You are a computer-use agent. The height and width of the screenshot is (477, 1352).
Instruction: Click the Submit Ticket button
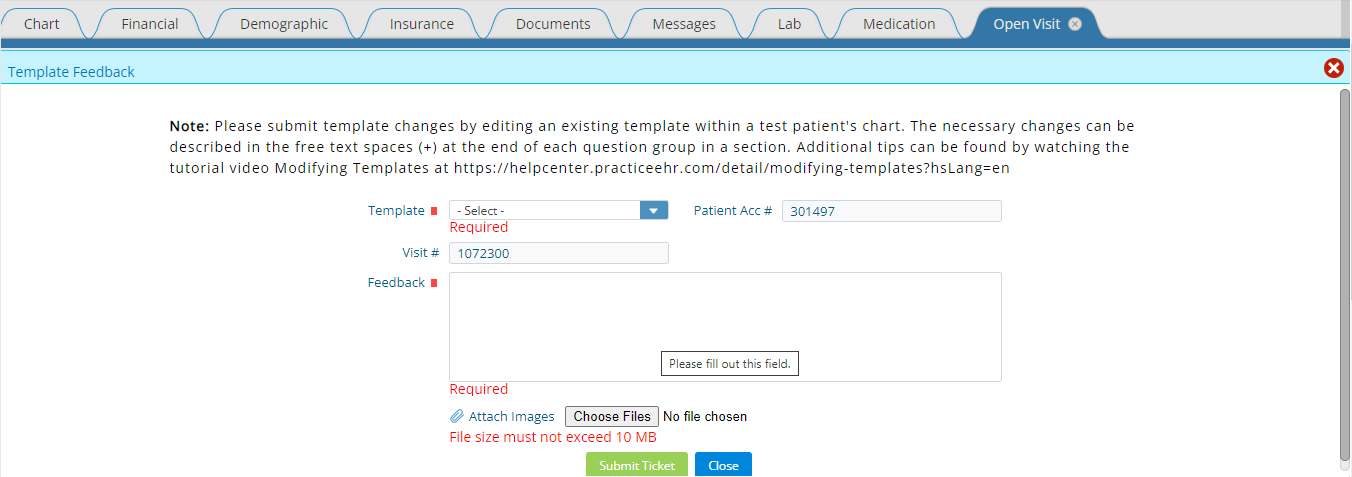coord(637,465)
